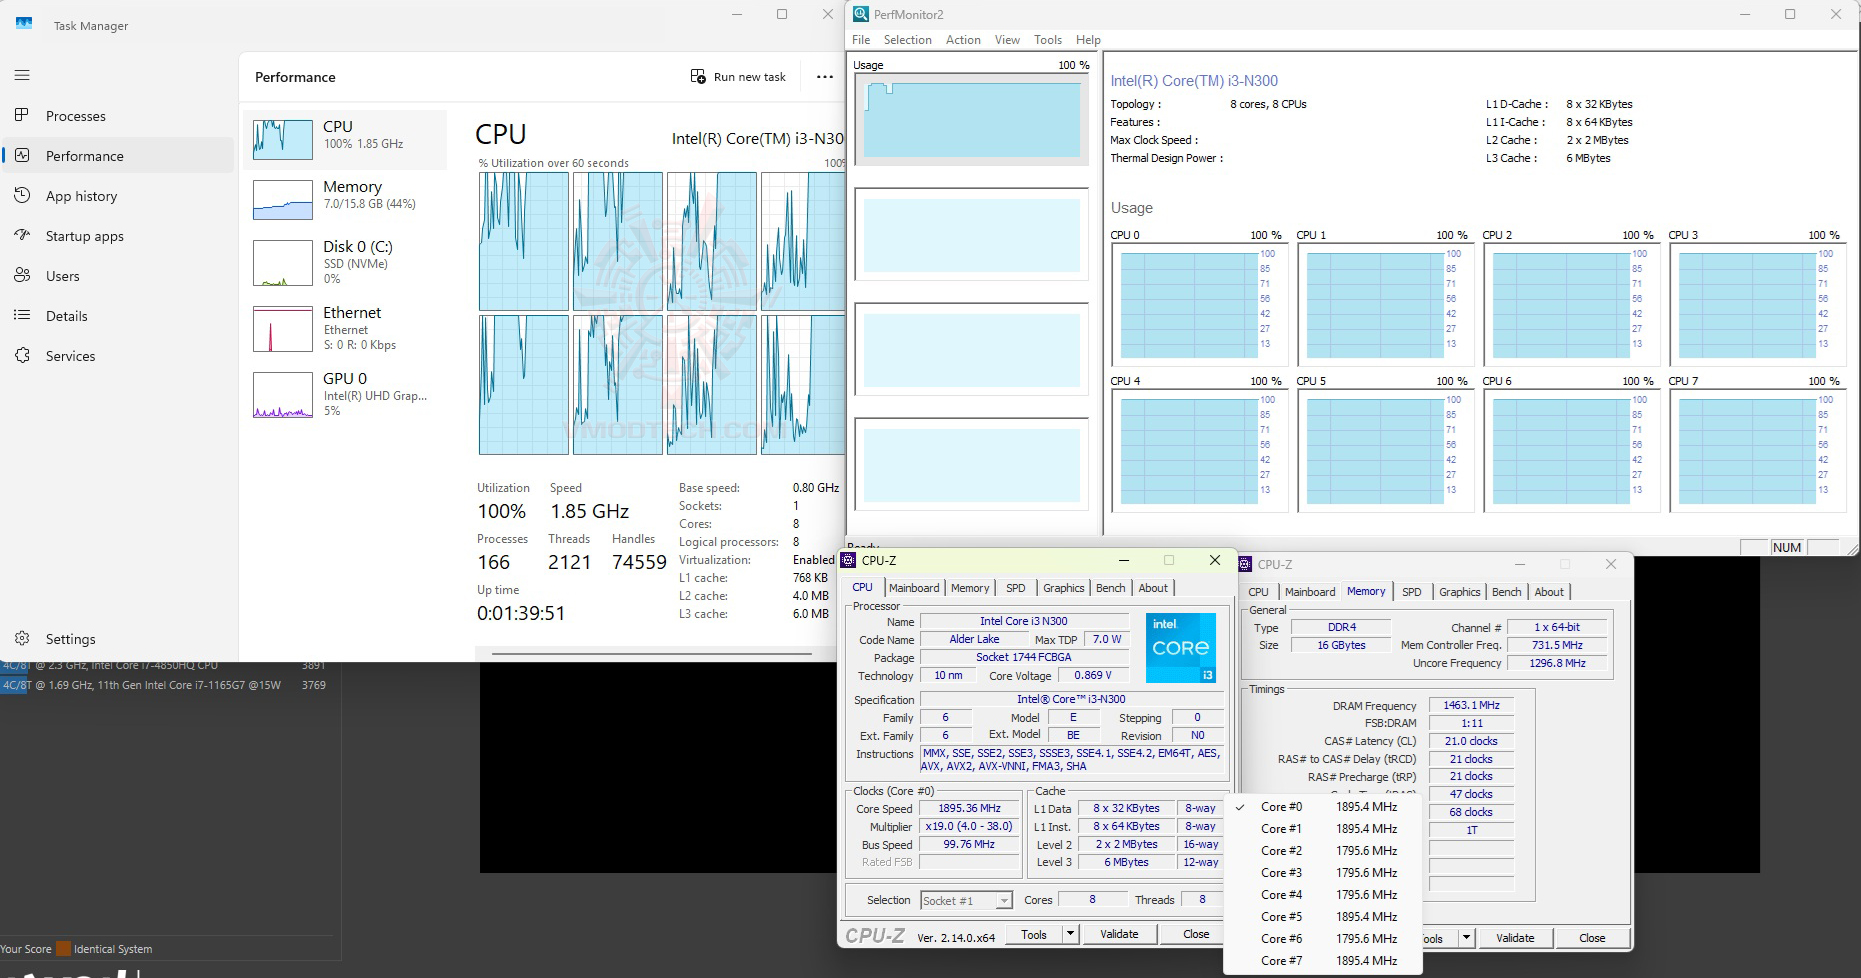1861x978 pixels.
Task: Click Close button in front CPU-Z window
Action: tap(1196, 934)
